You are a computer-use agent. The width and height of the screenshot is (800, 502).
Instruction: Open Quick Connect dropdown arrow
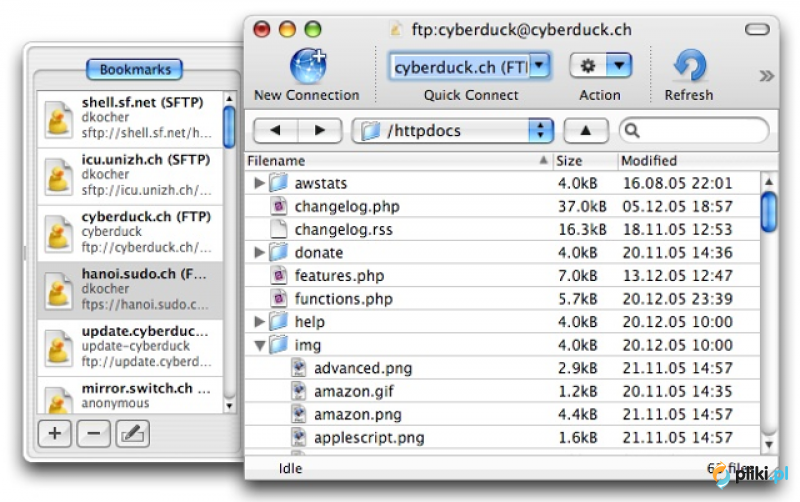point(539,65)
